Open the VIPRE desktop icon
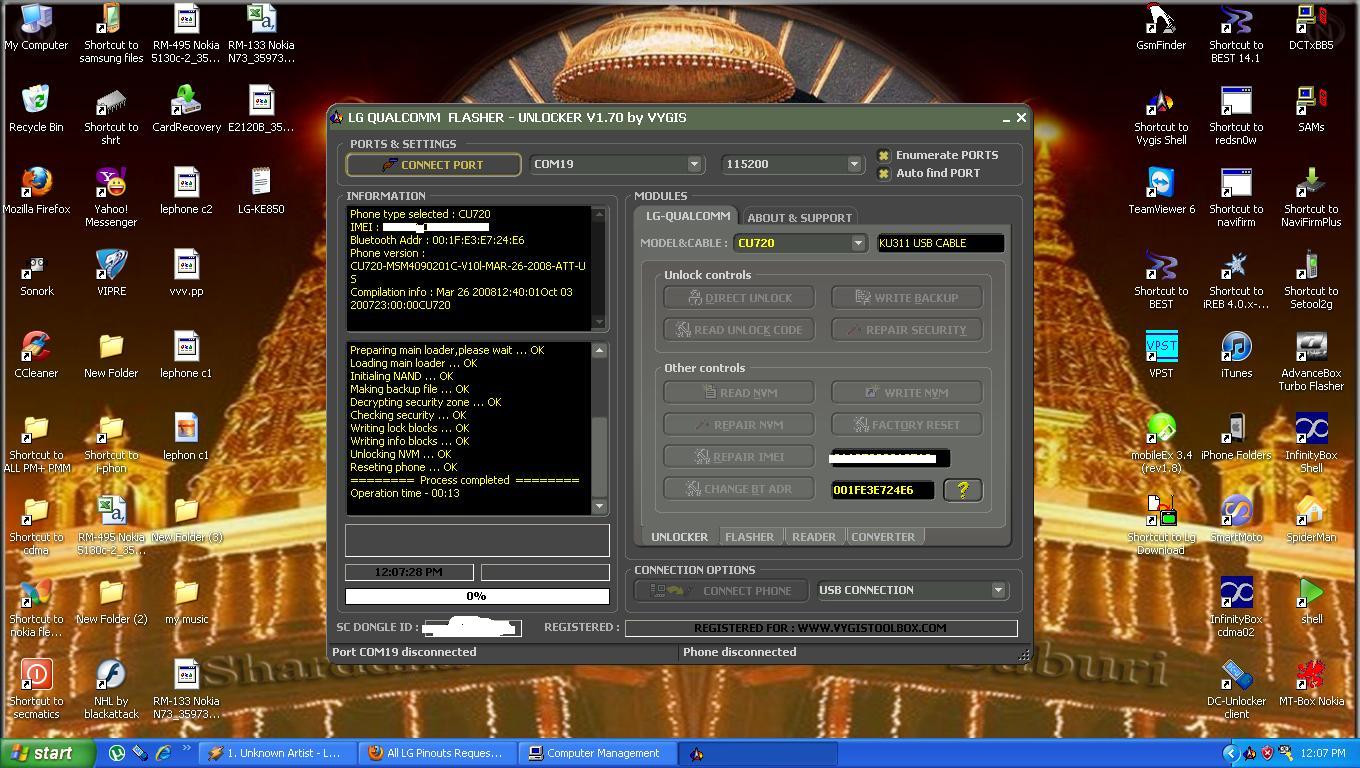1360x768 pixels. tap(111, 273)
